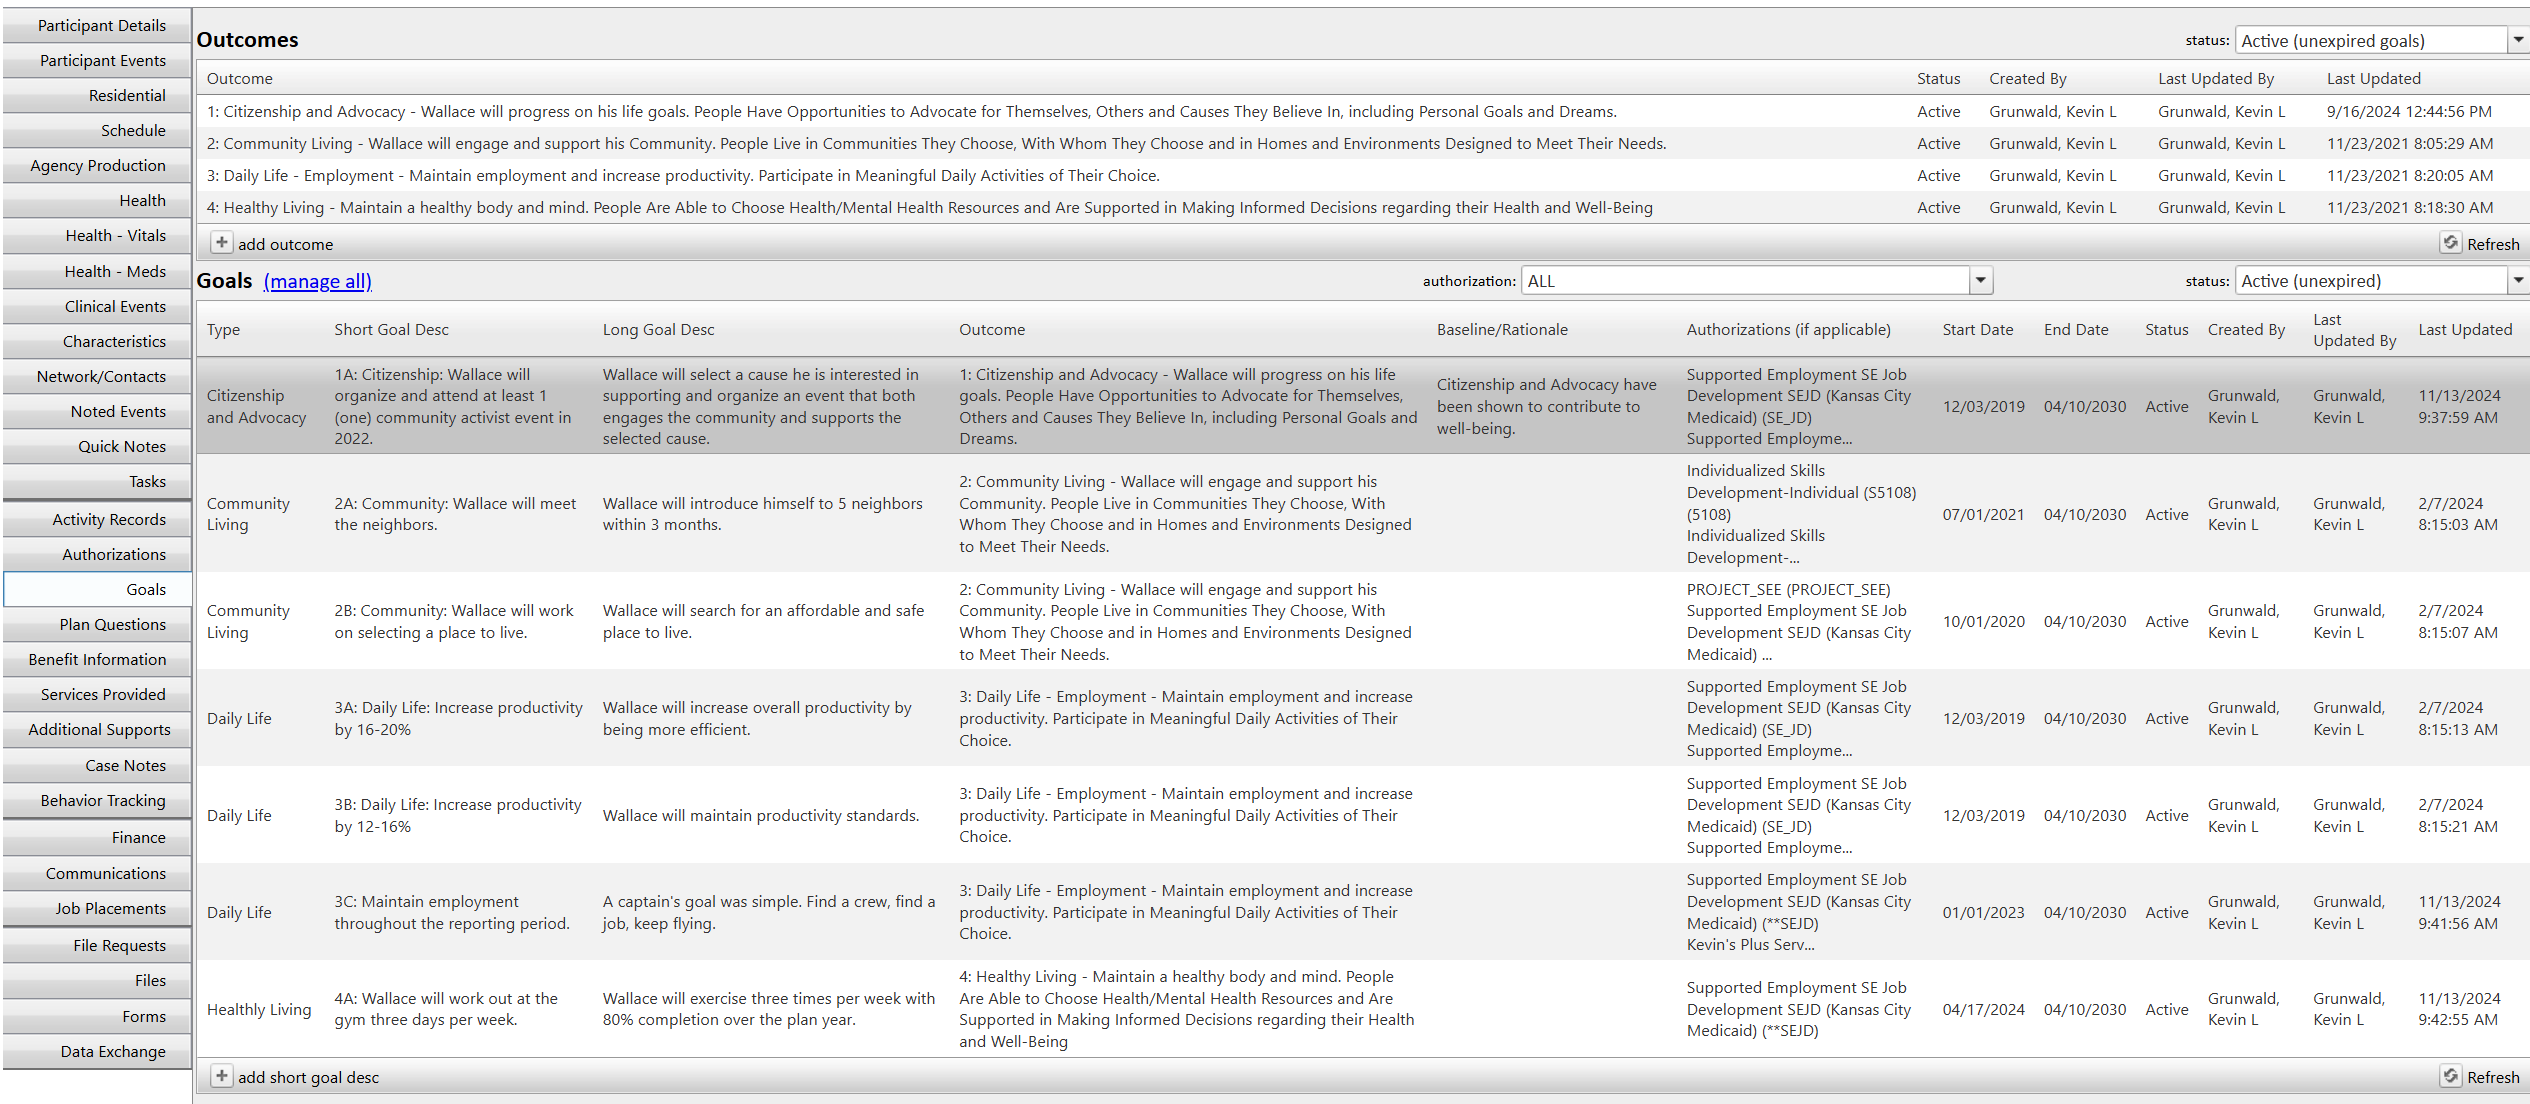The height and width of the screenshot is (1104, 2530).
Task: Open Network/Contacts sidebar item
Action: point(97,377)
